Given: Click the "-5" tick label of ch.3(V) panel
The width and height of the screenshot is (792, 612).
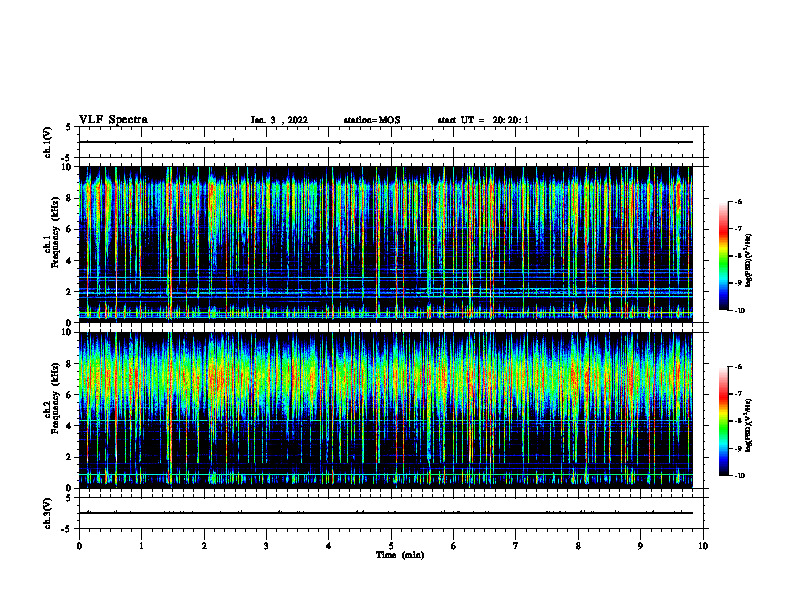Looking at the screenshot, I should point(67,529).
